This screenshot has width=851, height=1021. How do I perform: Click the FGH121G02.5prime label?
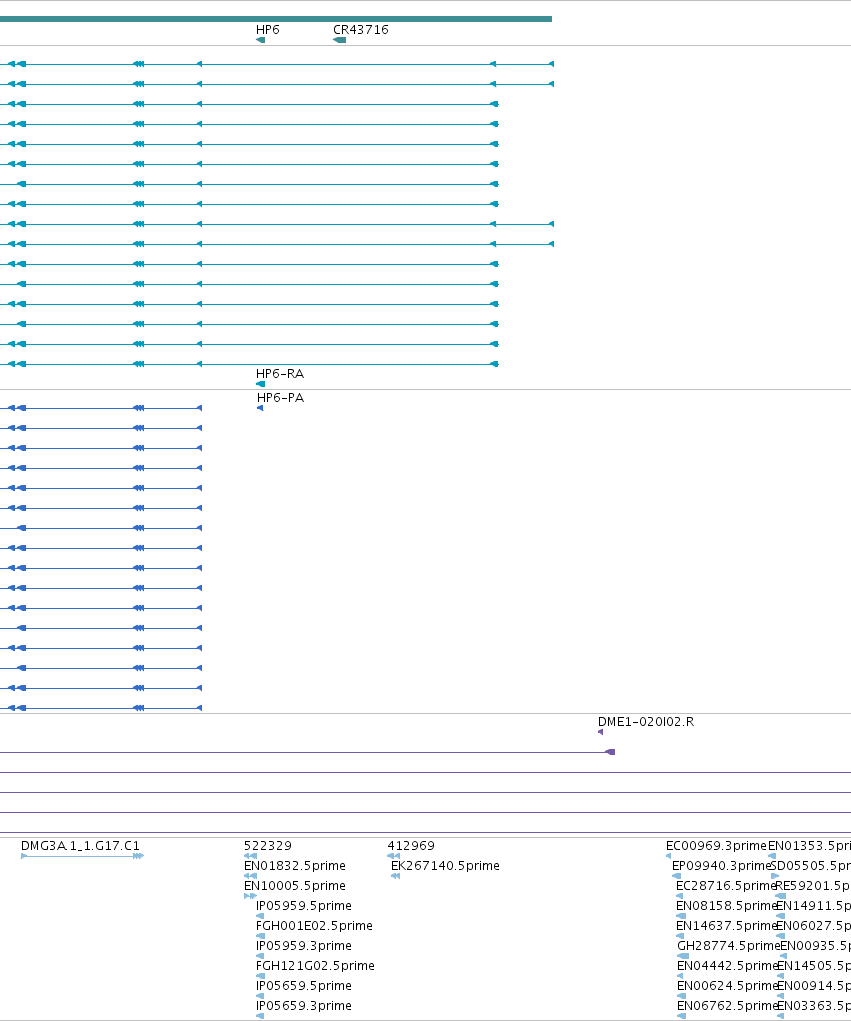click(315, 966)
